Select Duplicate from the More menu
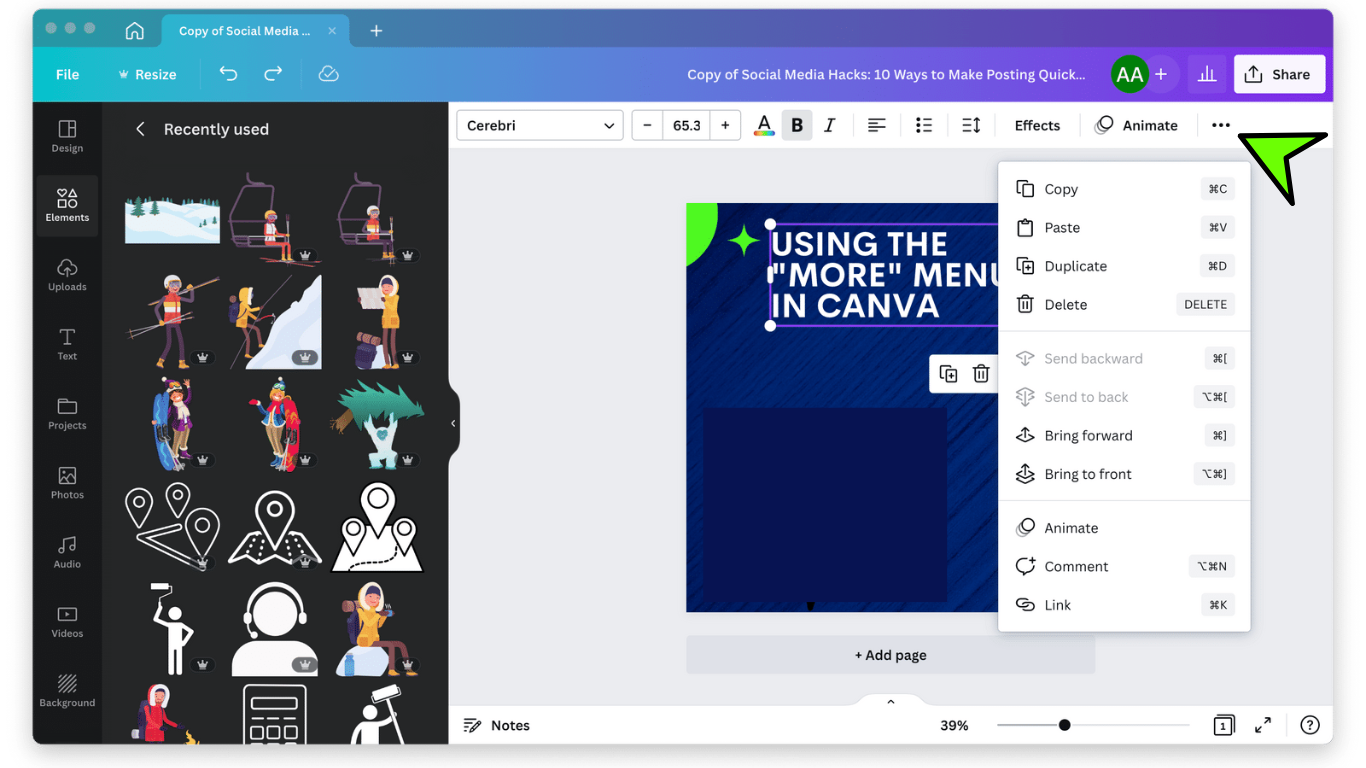This screenshot has width=1366, height=768. click(1075, 266)
